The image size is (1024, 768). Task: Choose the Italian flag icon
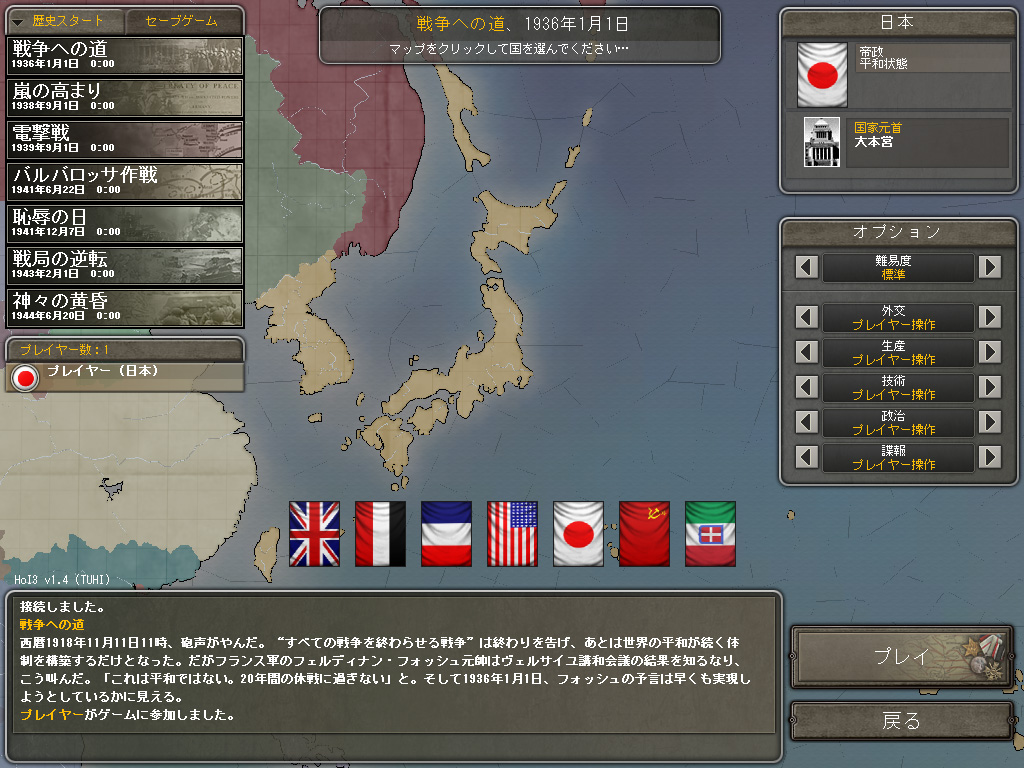pyautogui.click(x=710, y=534)
